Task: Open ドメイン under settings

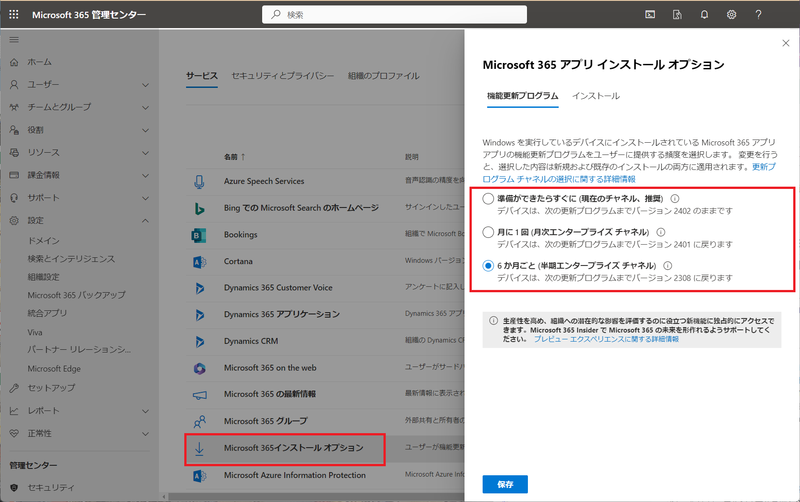Action: tap(43, 241)
